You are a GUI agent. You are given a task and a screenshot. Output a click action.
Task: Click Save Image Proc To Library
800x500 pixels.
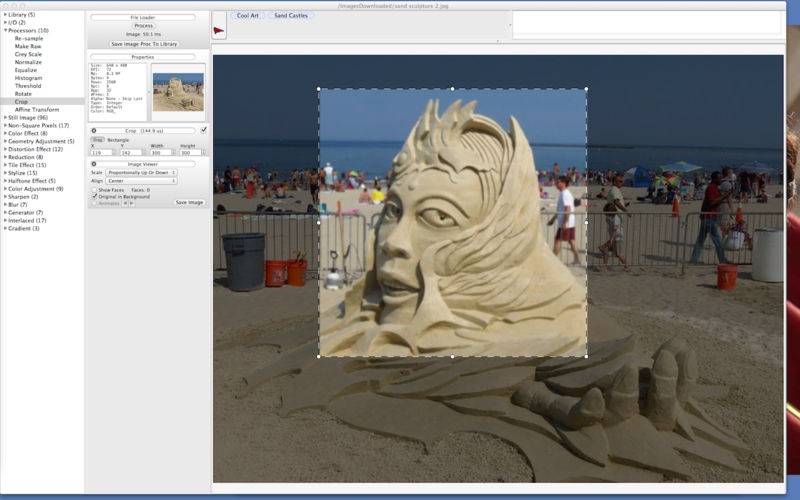point(144,44)
